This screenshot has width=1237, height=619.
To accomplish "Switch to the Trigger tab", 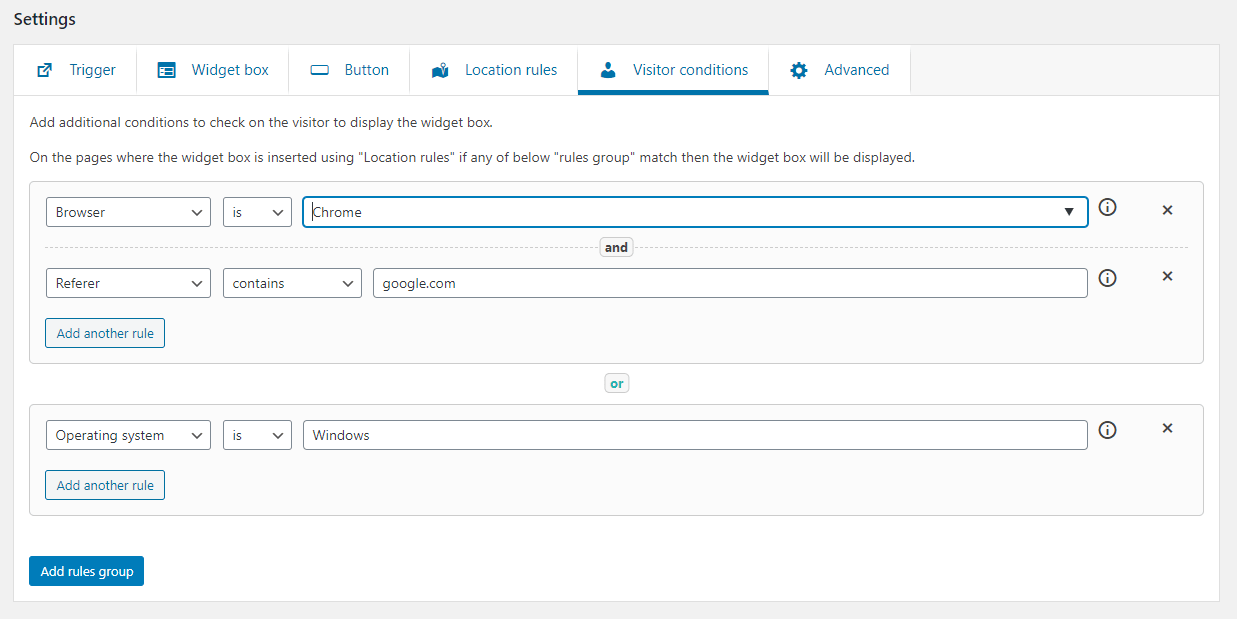I will click(x=76, y=70).
